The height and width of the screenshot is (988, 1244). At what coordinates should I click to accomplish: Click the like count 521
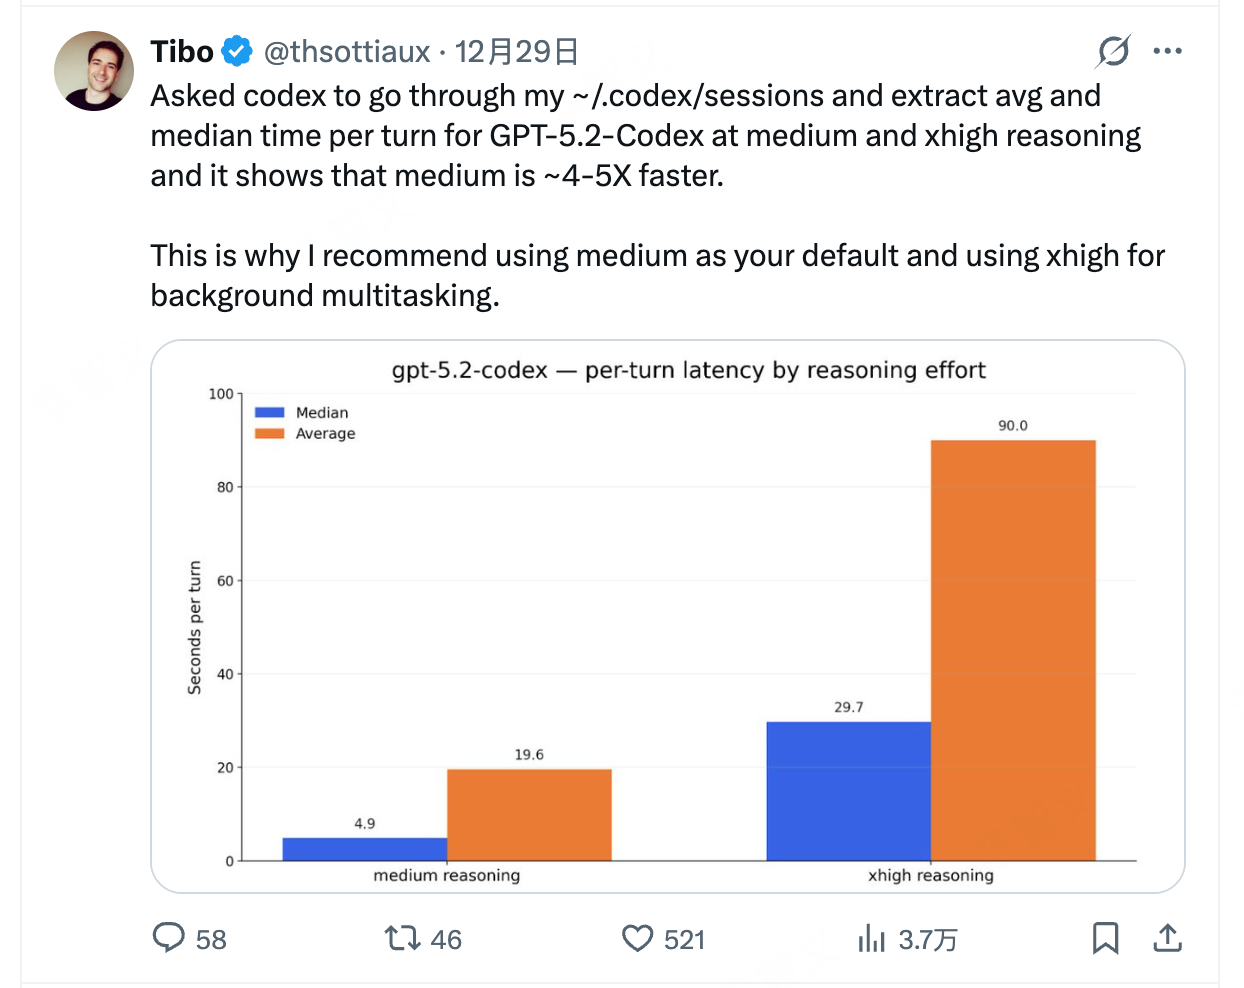click(684, 940)
